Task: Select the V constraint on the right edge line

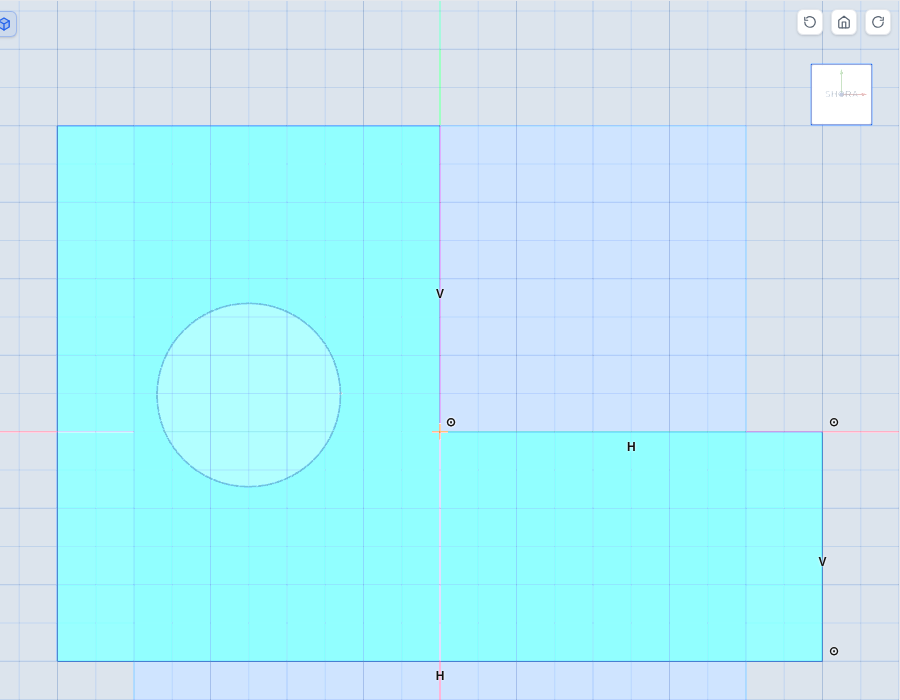Action: 822,562
